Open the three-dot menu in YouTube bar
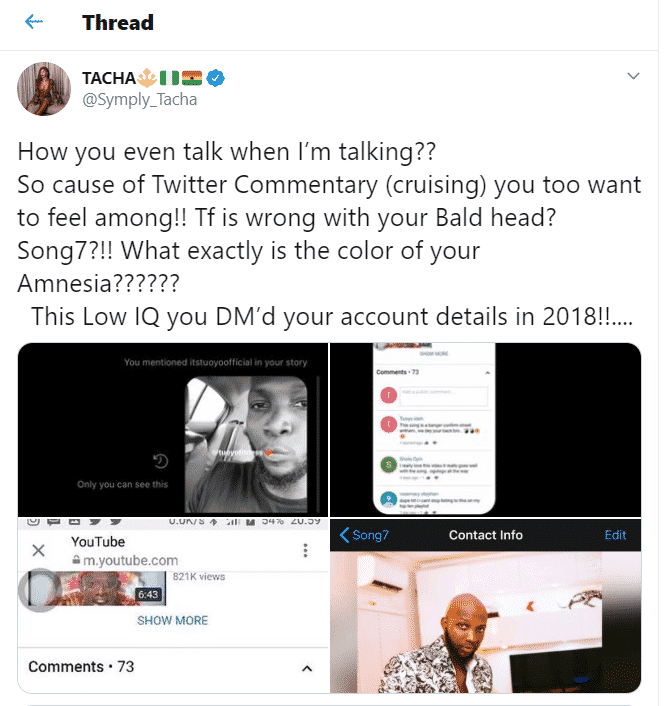The width and height of the screenshot is (670, 706). tap(305, 550)
